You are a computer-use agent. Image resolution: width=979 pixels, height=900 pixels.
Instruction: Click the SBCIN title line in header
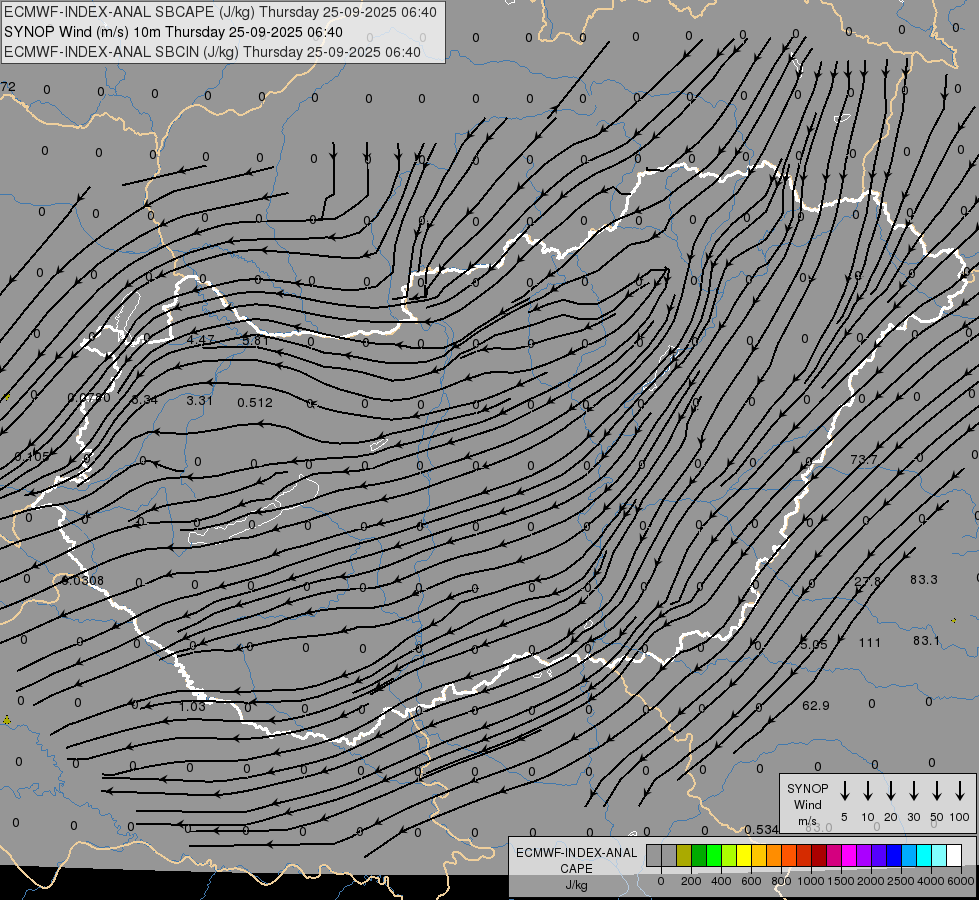click(212, 52)
